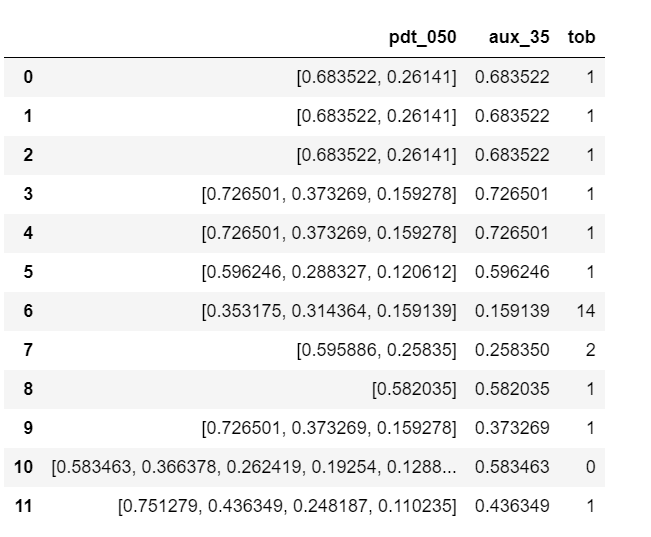651x537 pixels.
Task: Select row index 9
Action: coord(28,428)
